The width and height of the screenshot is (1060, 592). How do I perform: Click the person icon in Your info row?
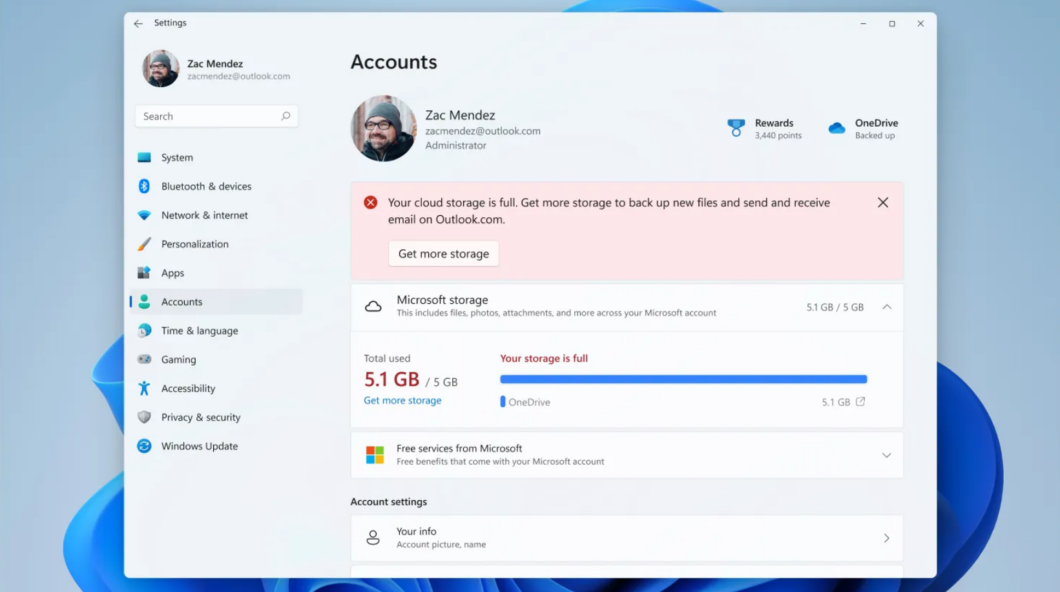click(372, 538)
